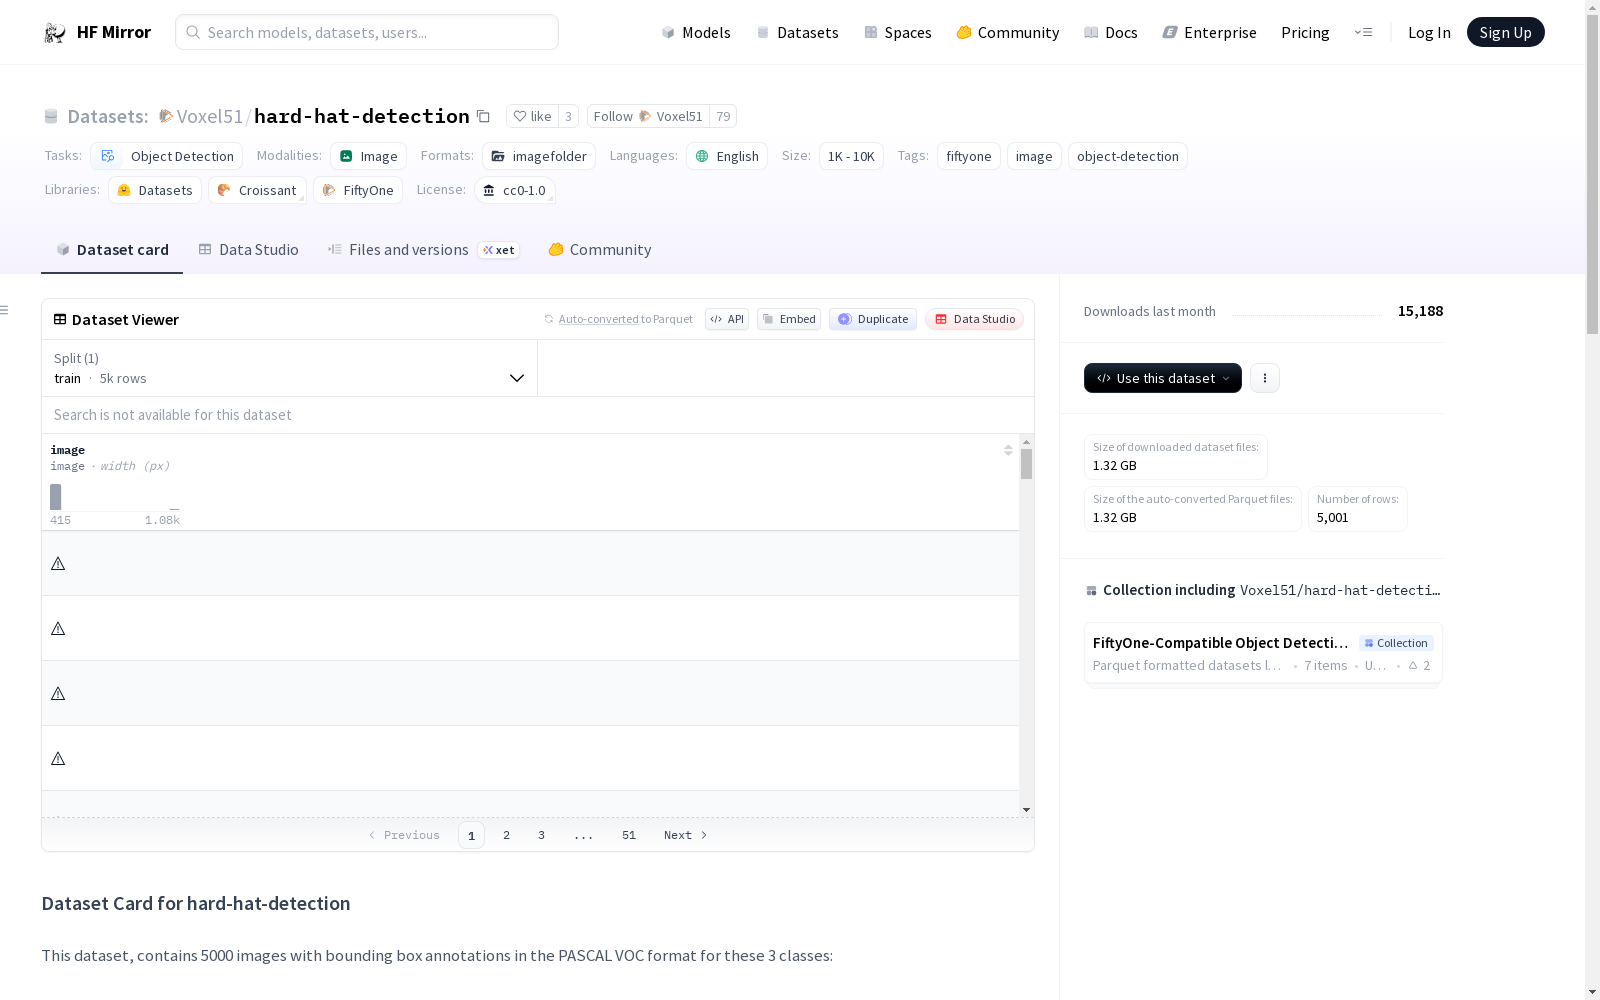Click the search models input field
This screenshot has width=1600, height=1000.
coord(367,32)
